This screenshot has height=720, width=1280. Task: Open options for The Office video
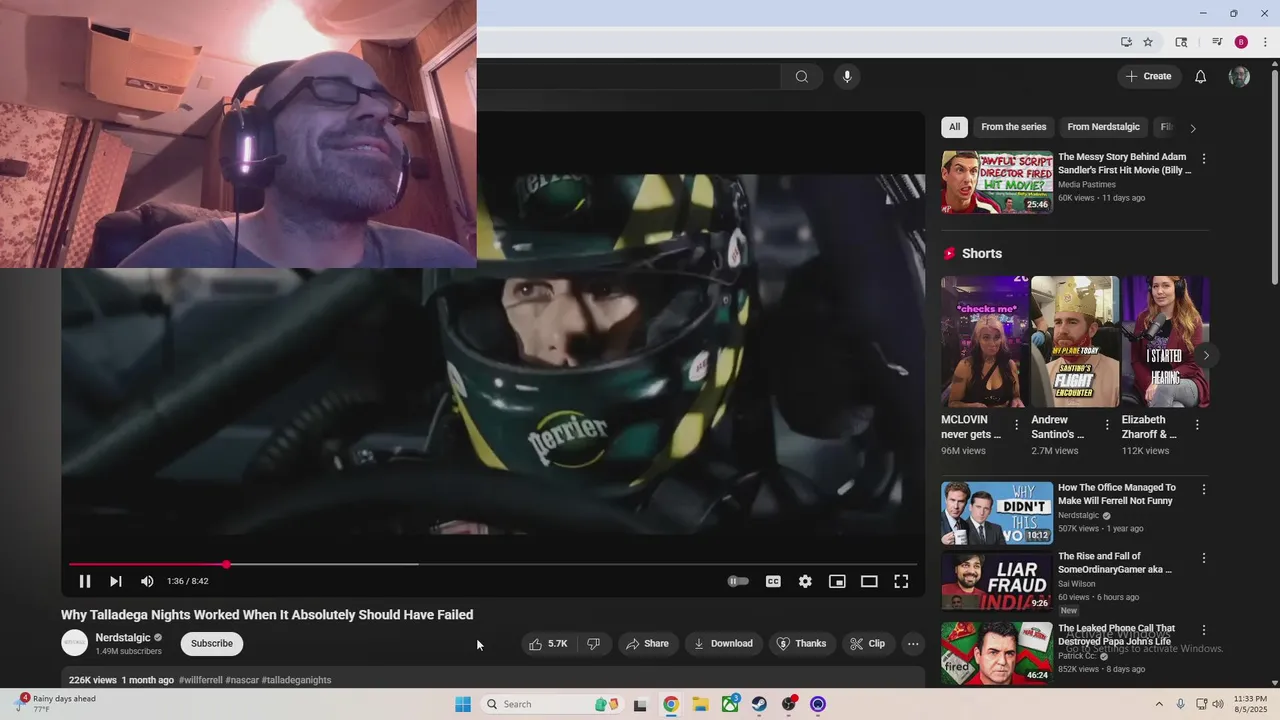click(x=1204, y=490)
